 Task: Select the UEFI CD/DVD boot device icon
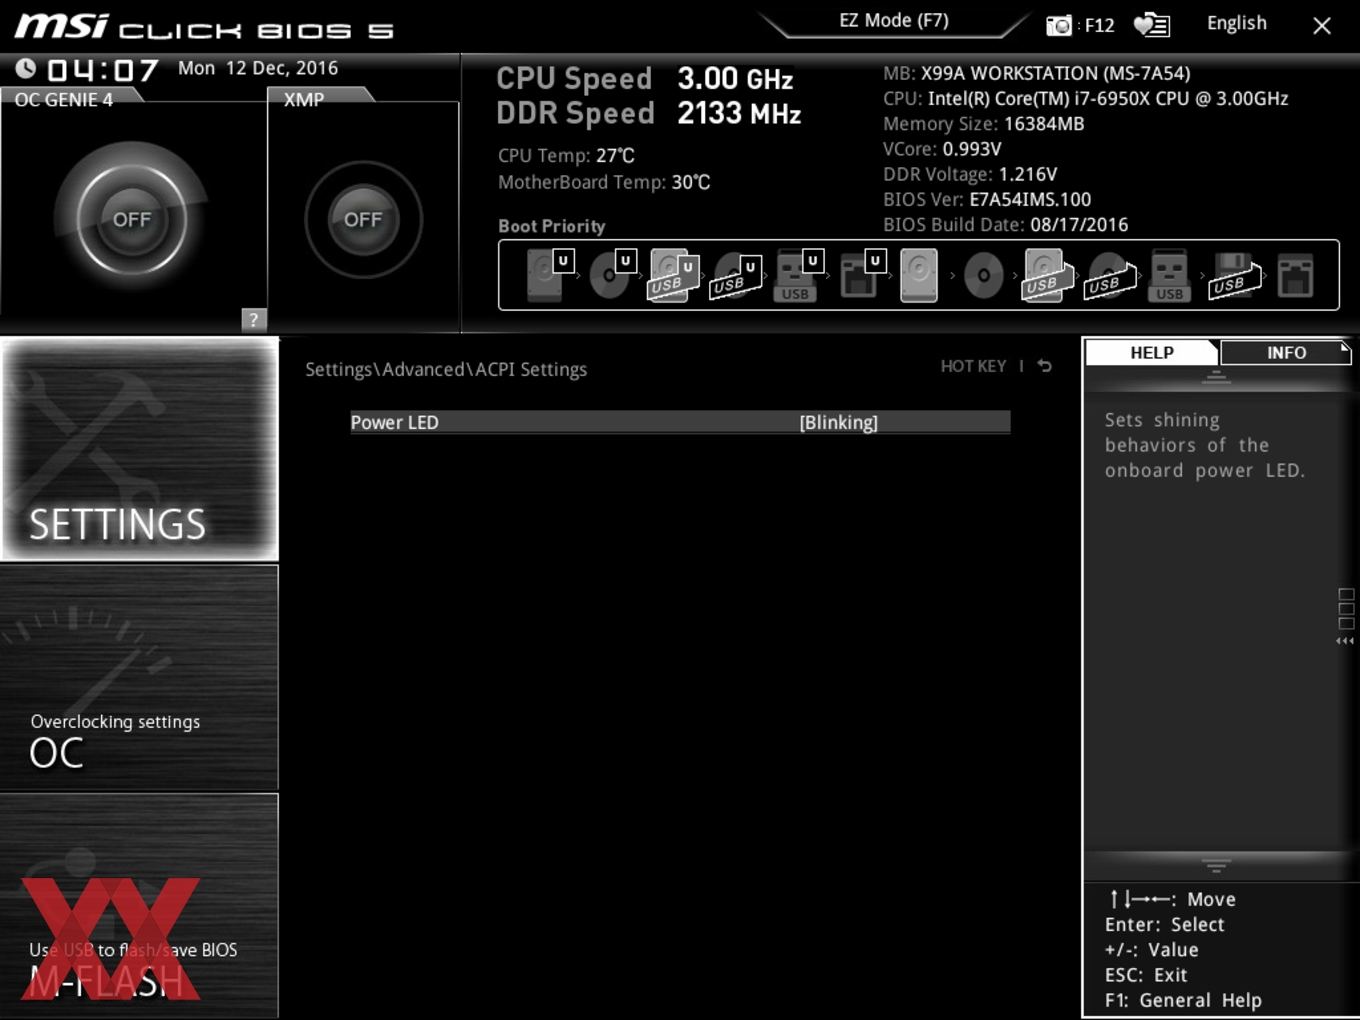point(612,275)
